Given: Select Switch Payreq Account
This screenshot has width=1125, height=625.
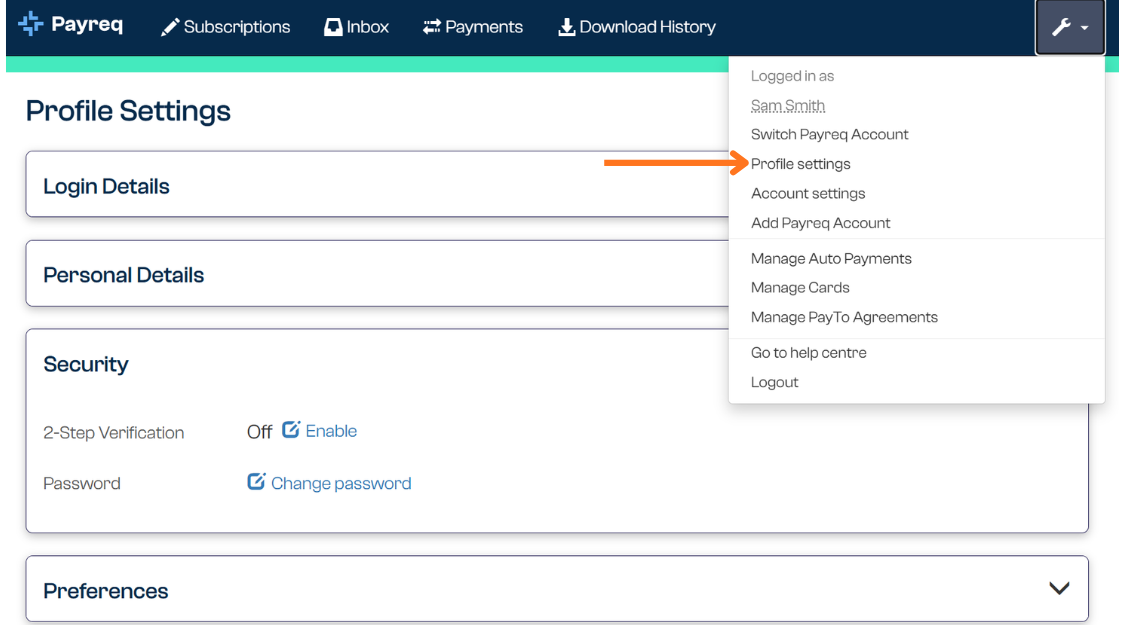Looking at the screenshot, I should coord(829,134).
